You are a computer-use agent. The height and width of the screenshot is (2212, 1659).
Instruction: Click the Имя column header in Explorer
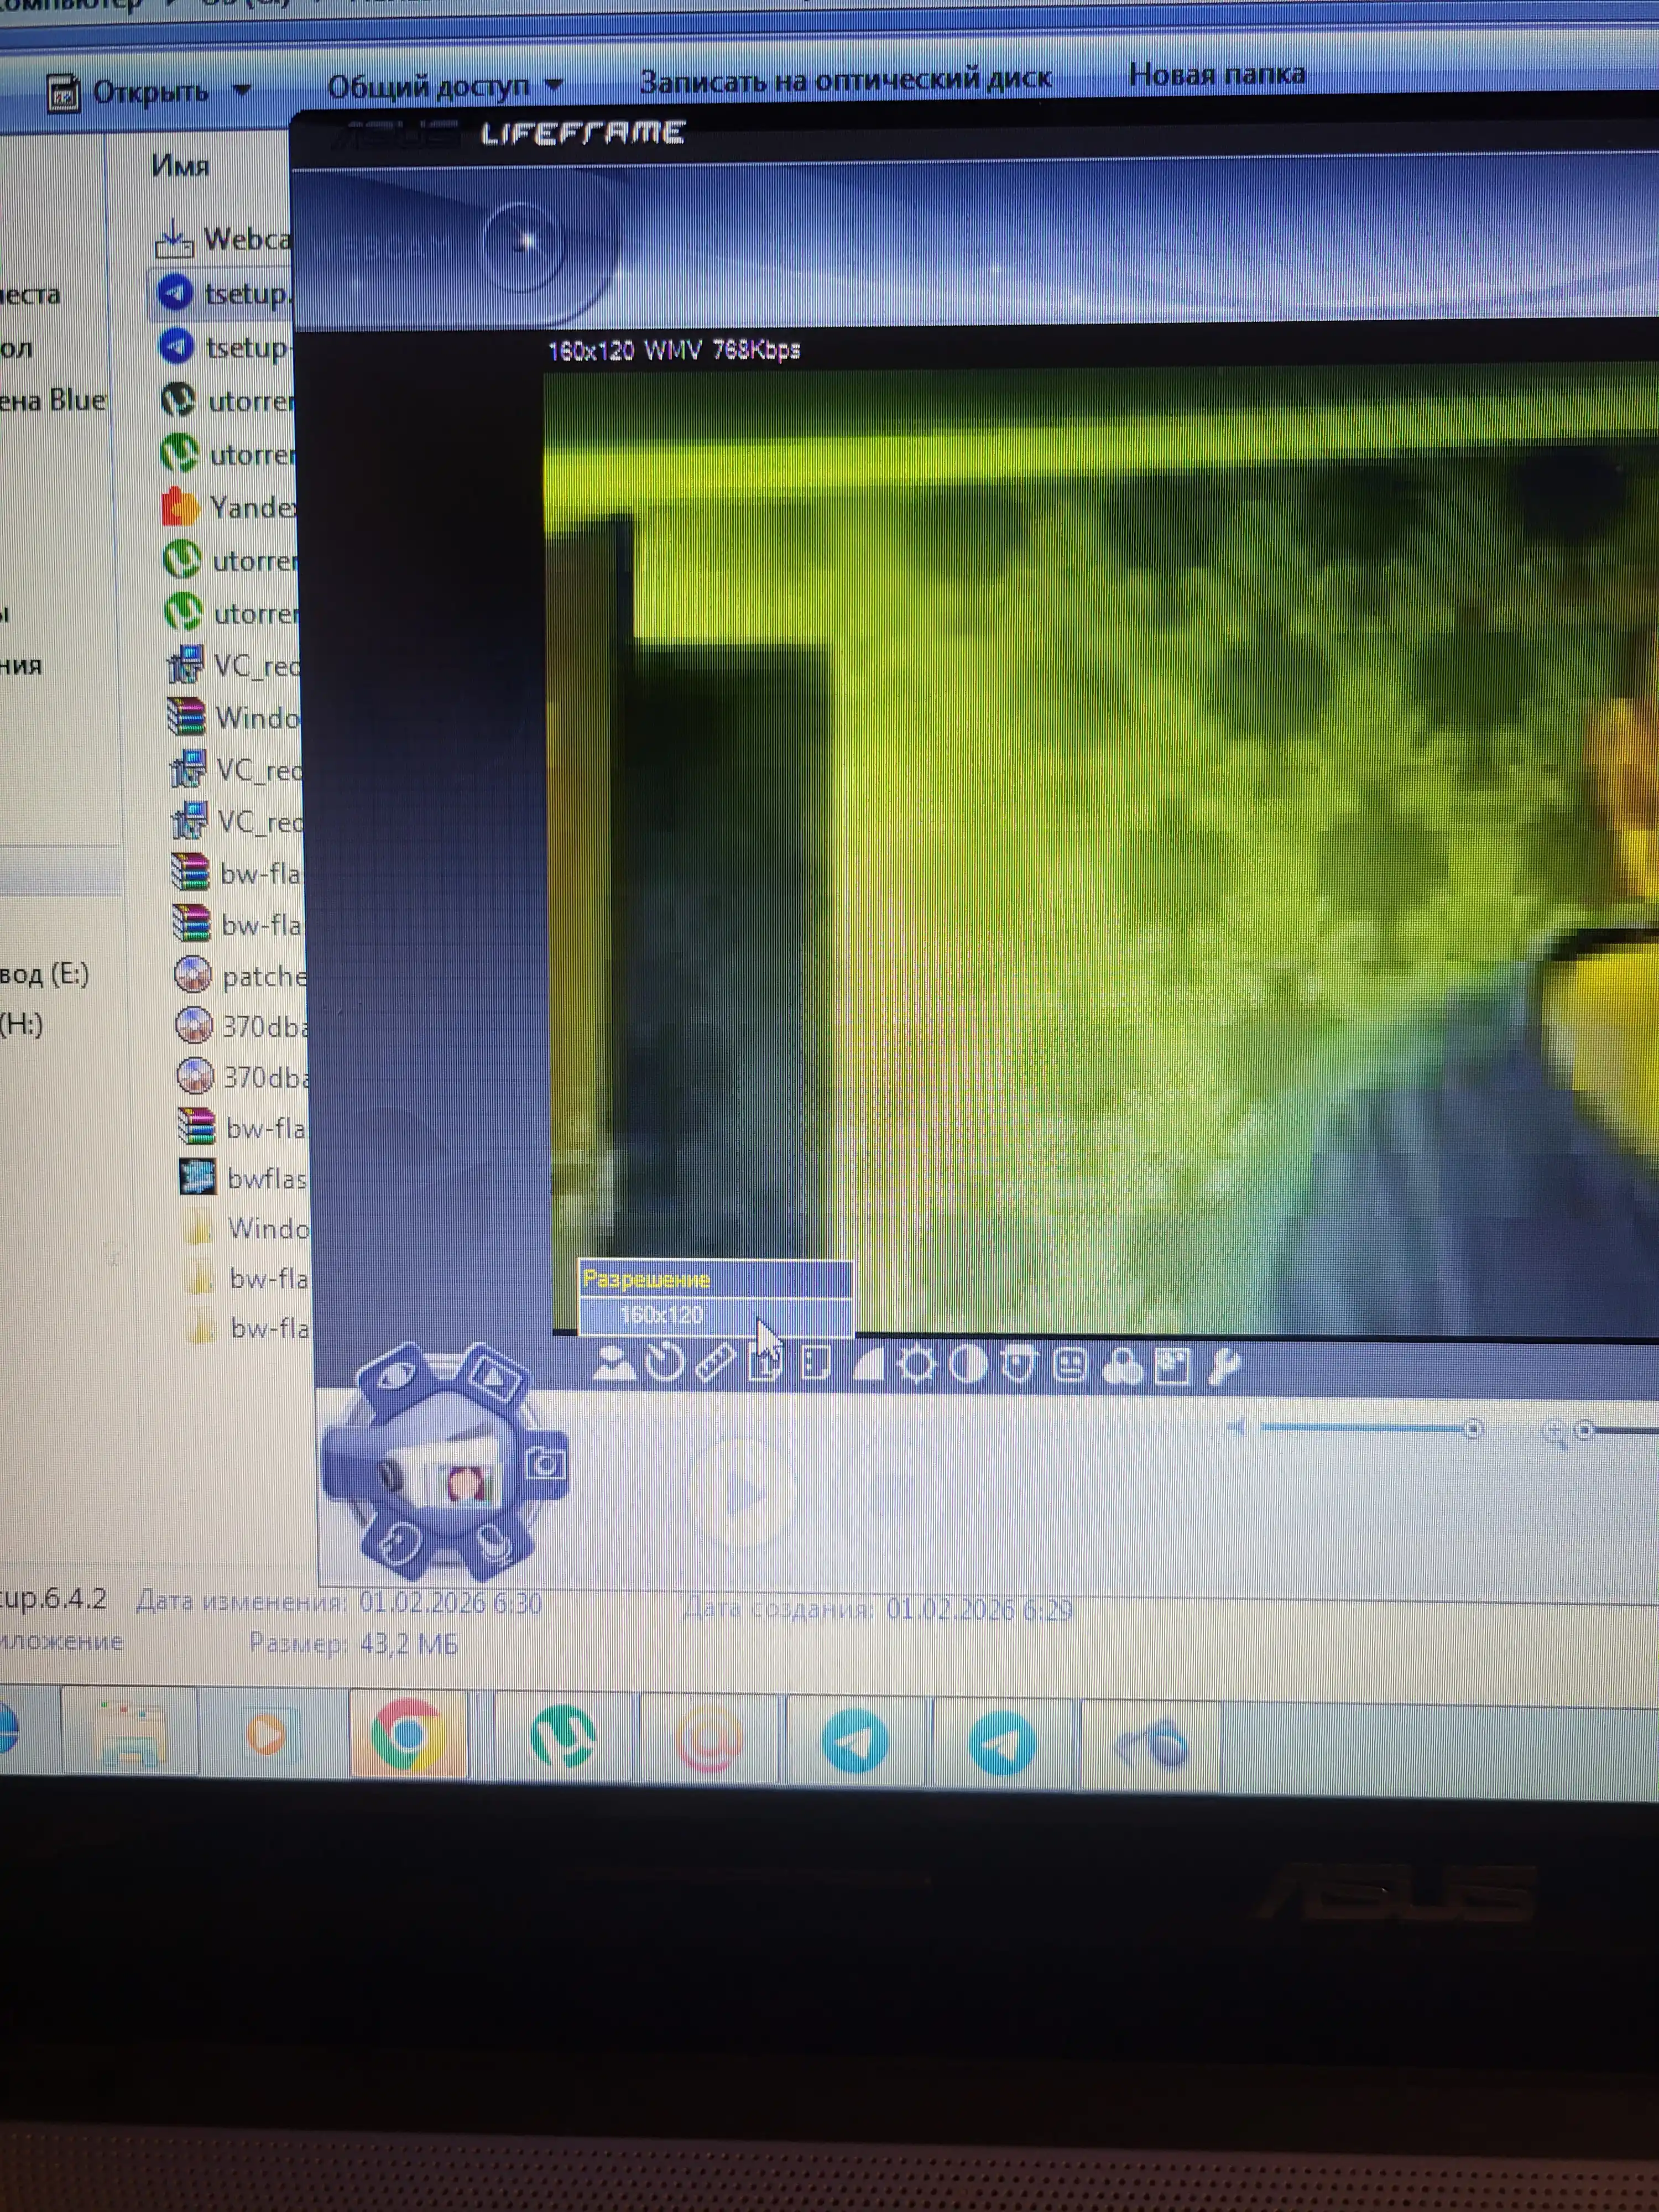(x=180, y=166)
